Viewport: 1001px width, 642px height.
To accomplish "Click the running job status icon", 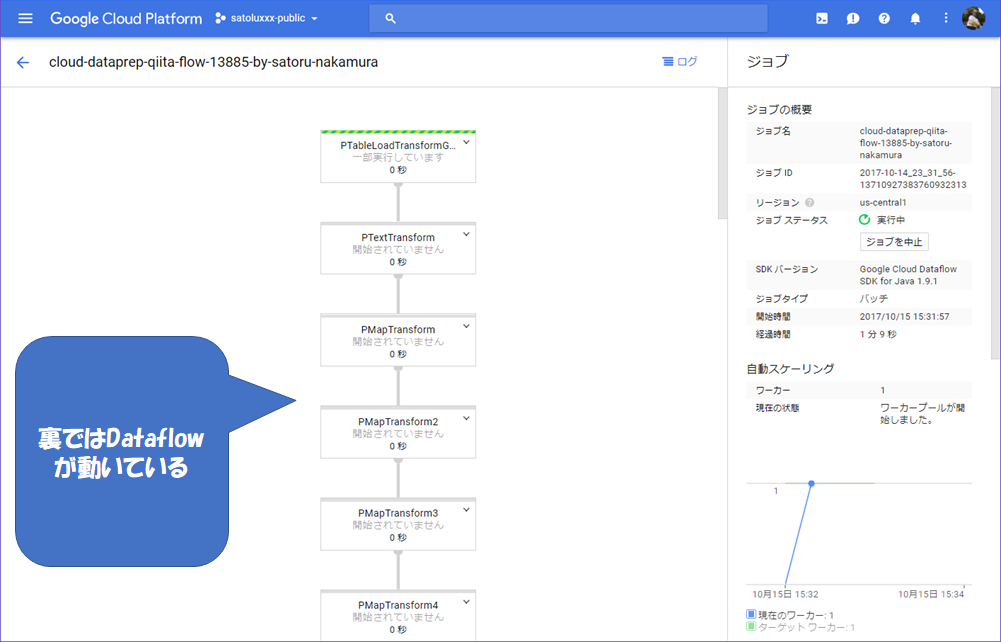I will [864, 220].
